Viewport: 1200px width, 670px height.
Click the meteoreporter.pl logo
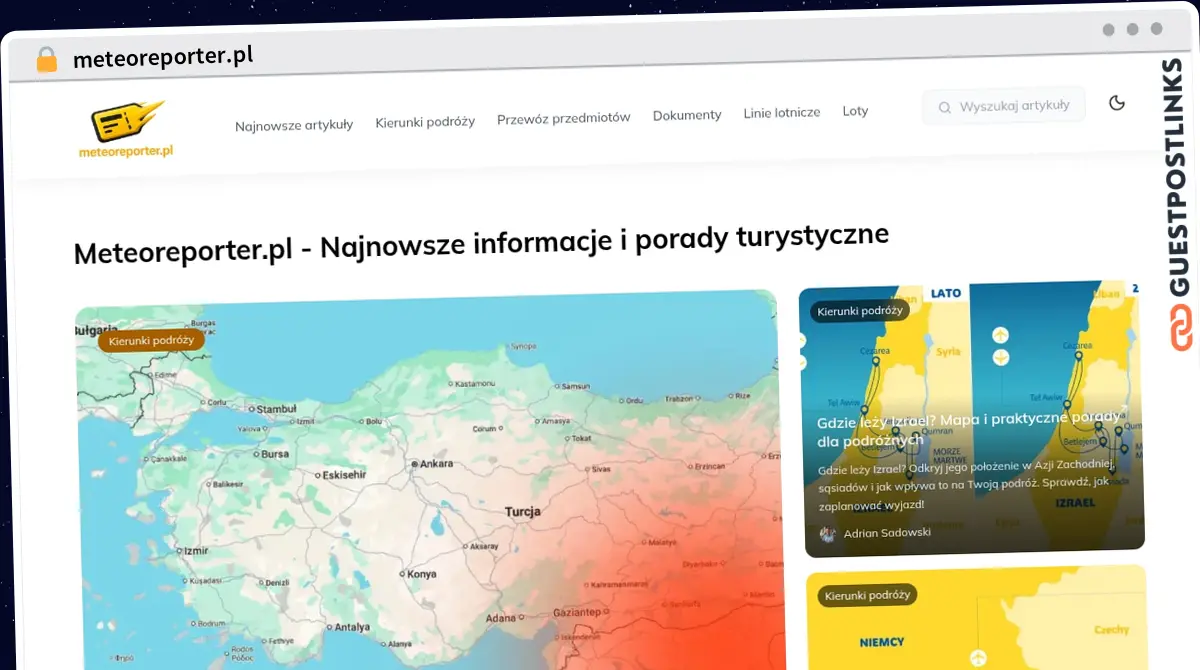(127, 130)
